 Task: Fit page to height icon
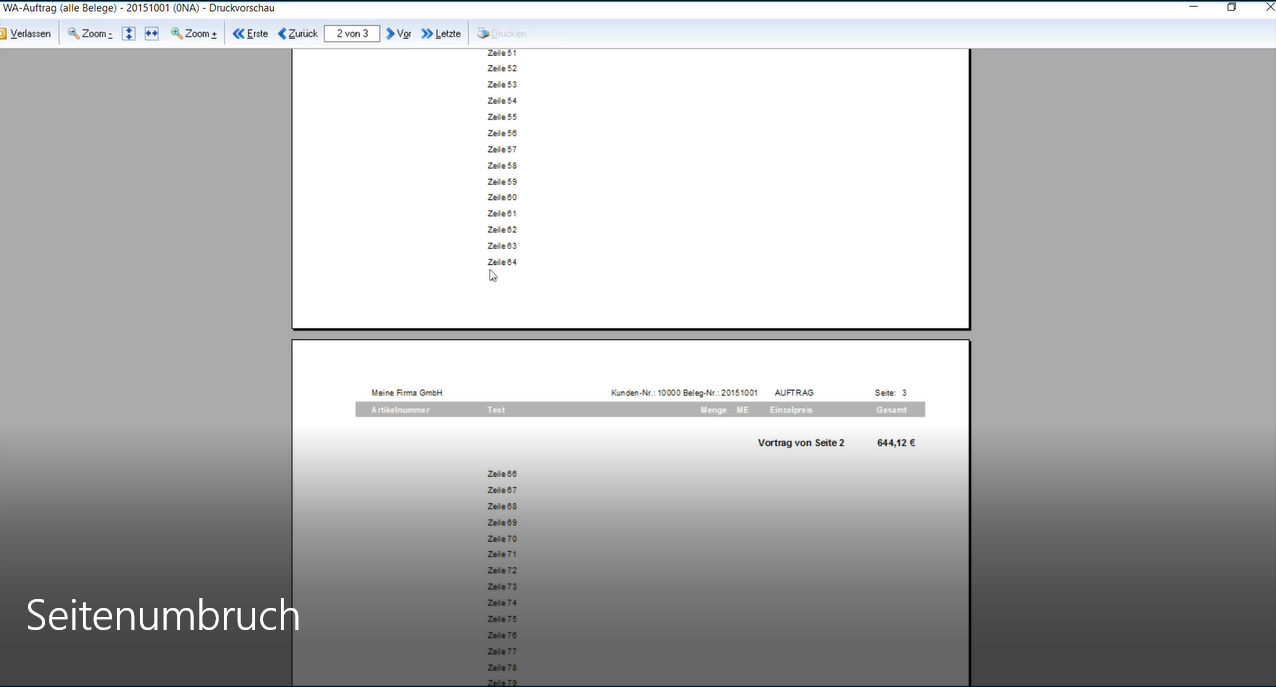point(129,34)
